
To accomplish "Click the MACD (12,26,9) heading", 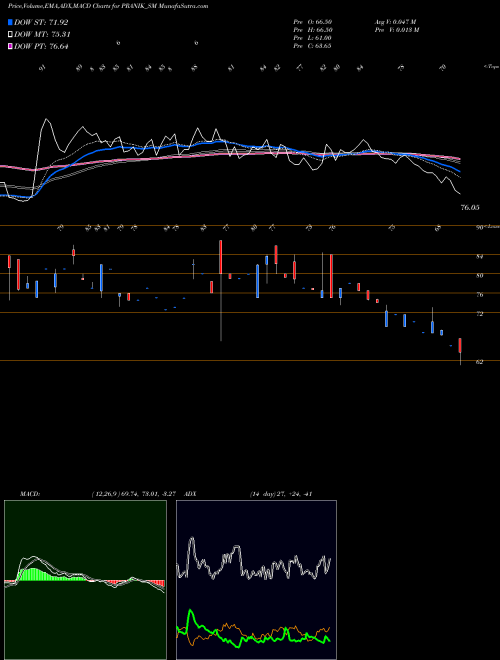I will tap(100, 494).
